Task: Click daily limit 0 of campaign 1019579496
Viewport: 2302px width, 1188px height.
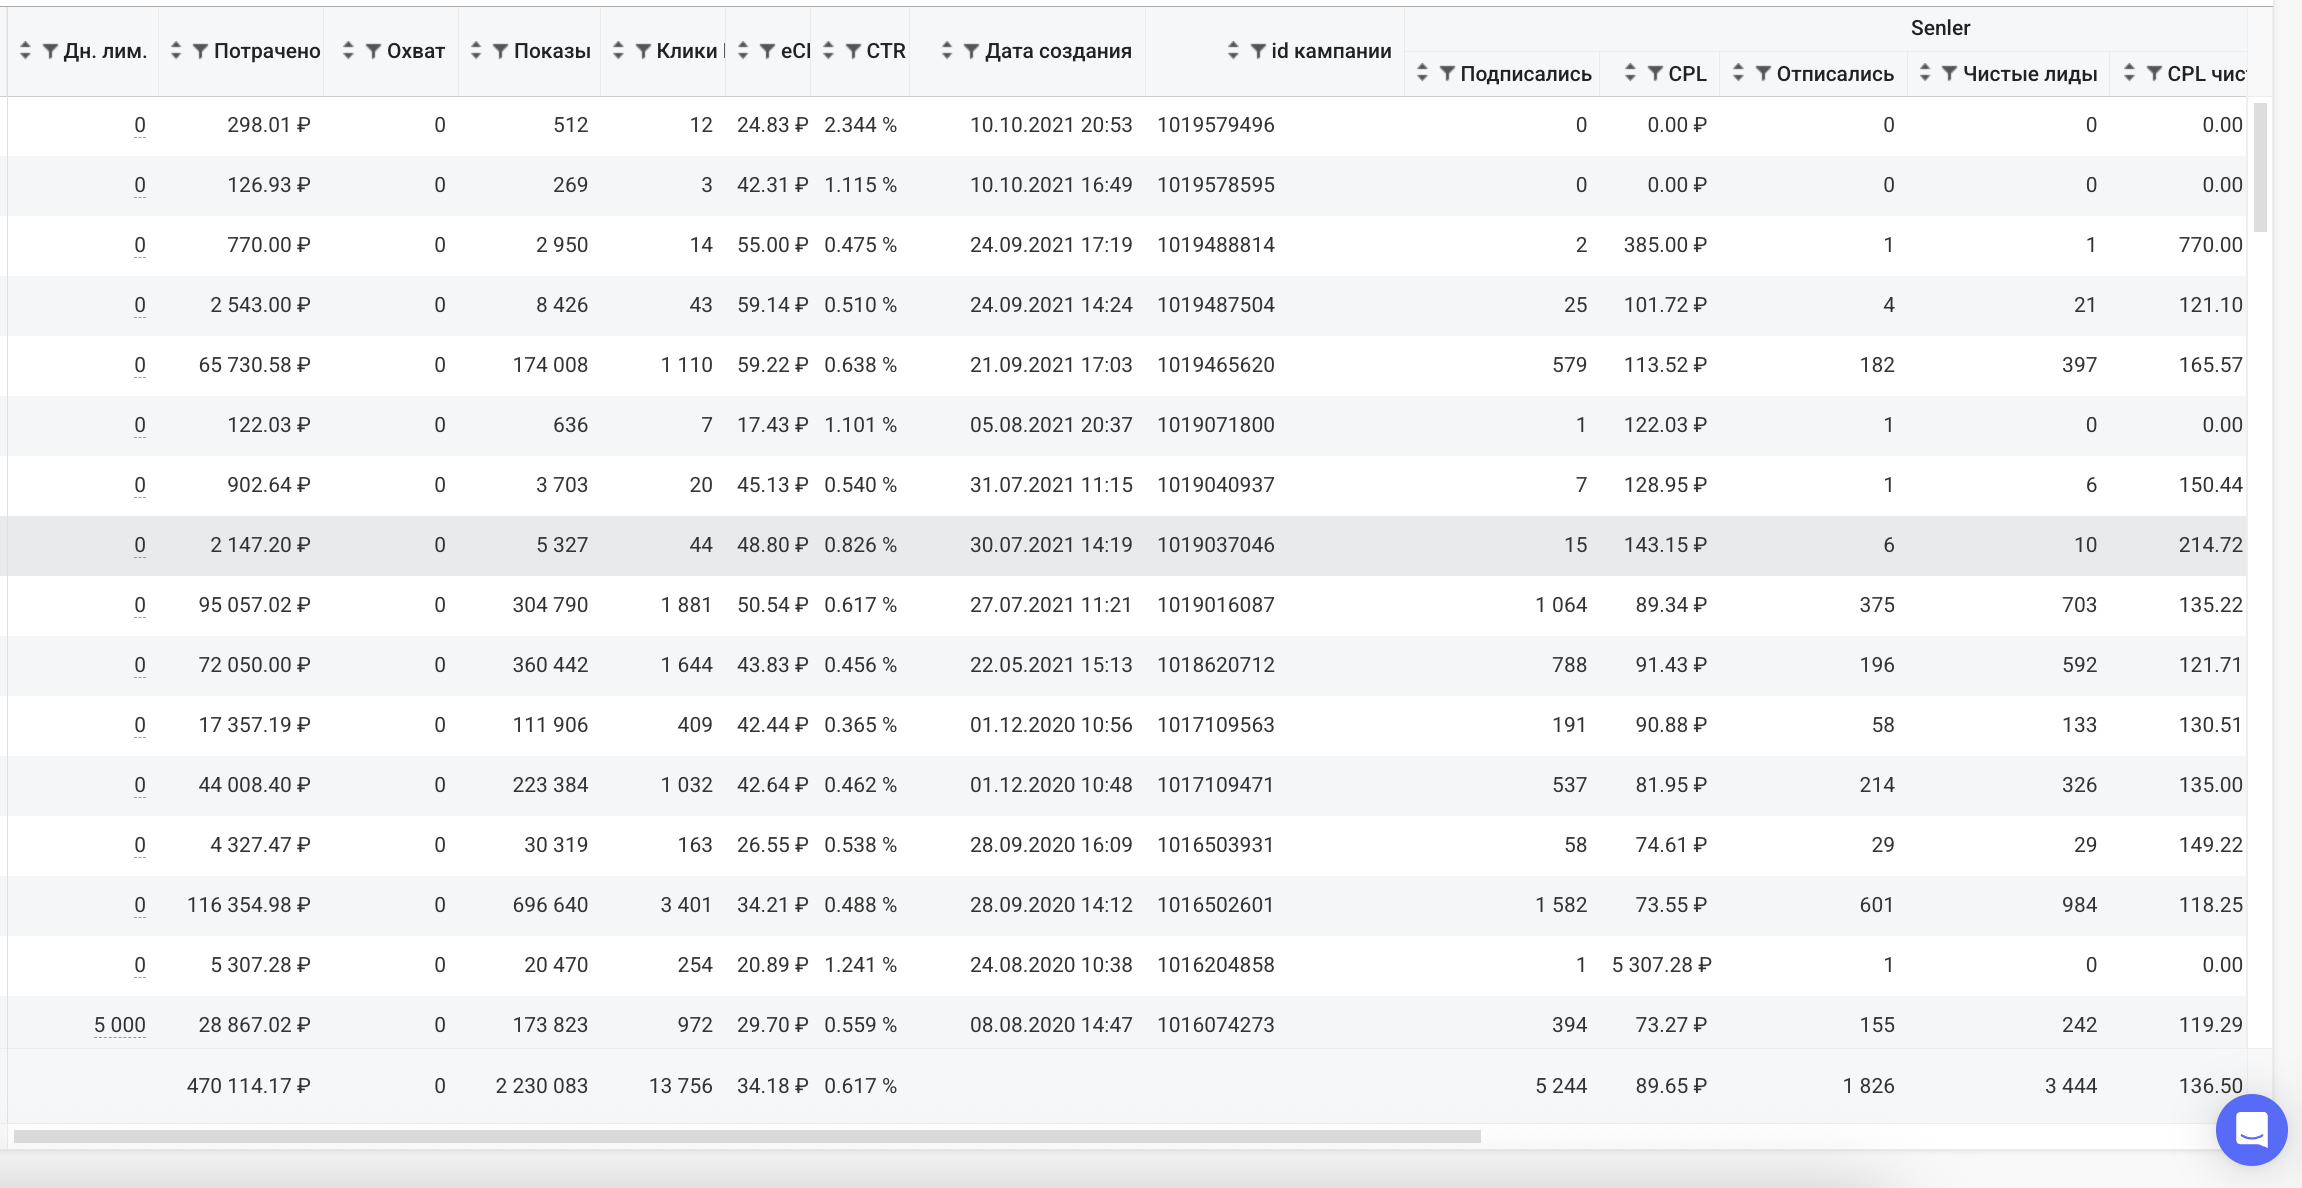Action: pos(140,125)
